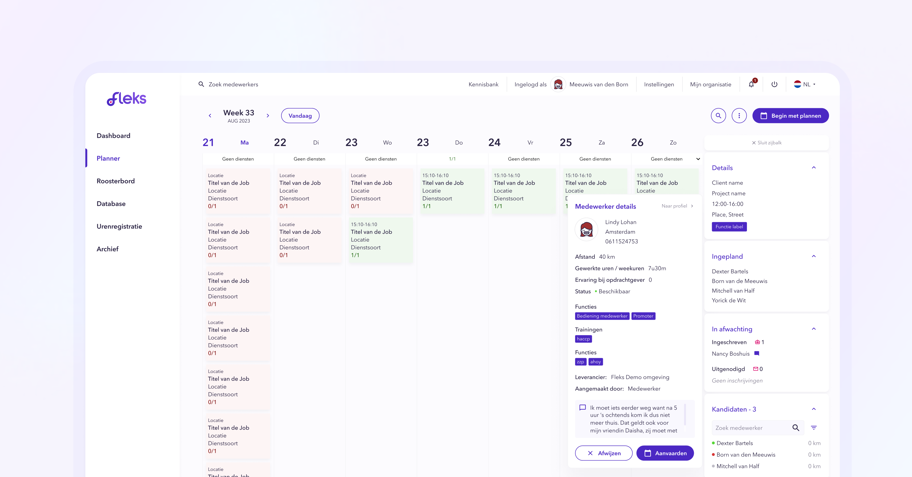Open the Kandidaten filter icon
Image resolution: width=912 pixels, height=477 pixels.
814,428
